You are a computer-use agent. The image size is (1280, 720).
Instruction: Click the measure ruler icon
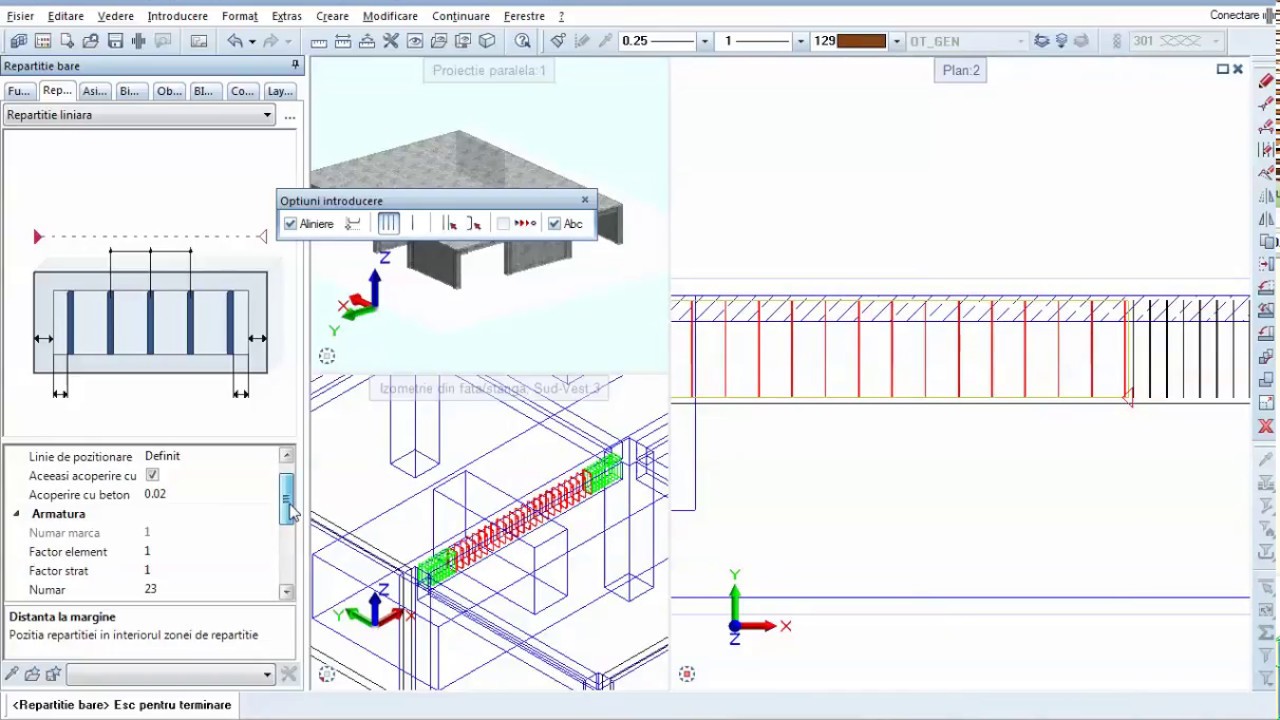click(319, 41)
